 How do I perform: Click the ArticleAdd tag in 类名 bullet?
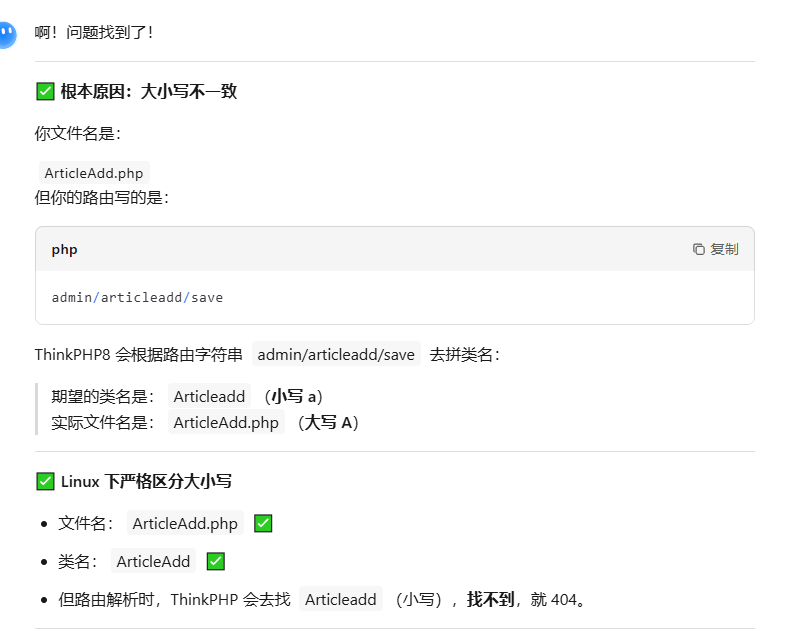[x=153, y=561]
